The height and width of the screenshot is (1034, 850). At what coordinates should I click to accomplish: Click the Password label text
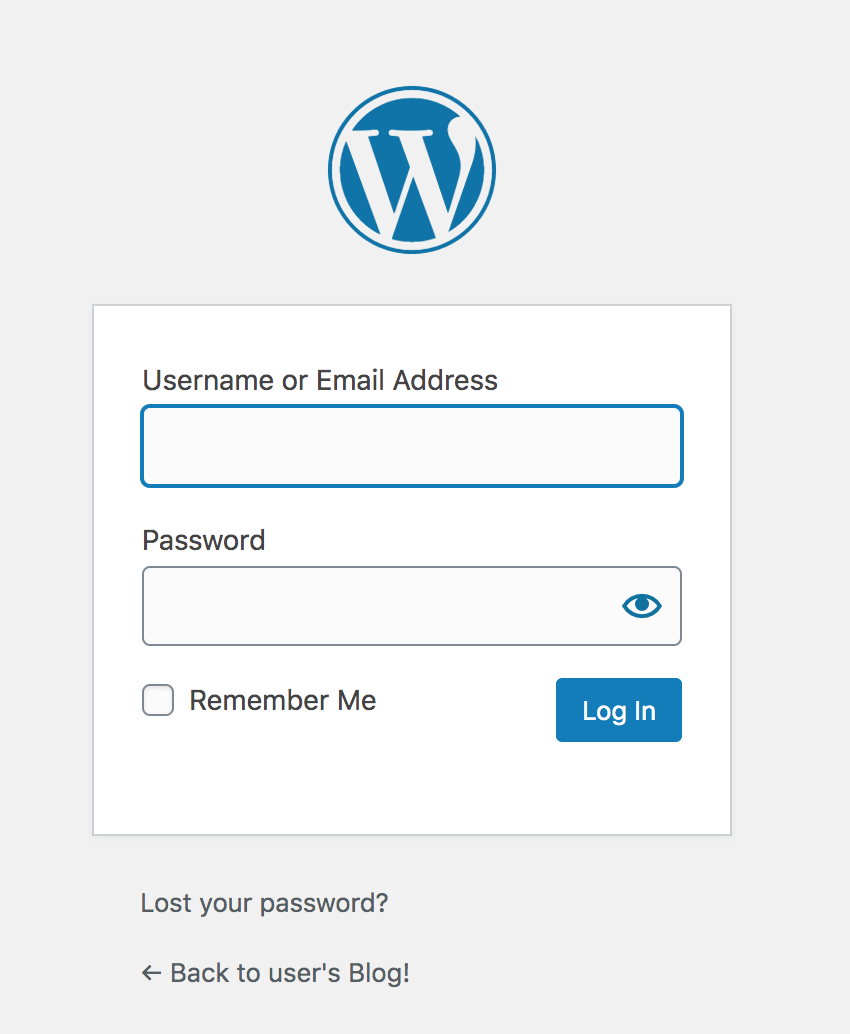tap(204, 540)
